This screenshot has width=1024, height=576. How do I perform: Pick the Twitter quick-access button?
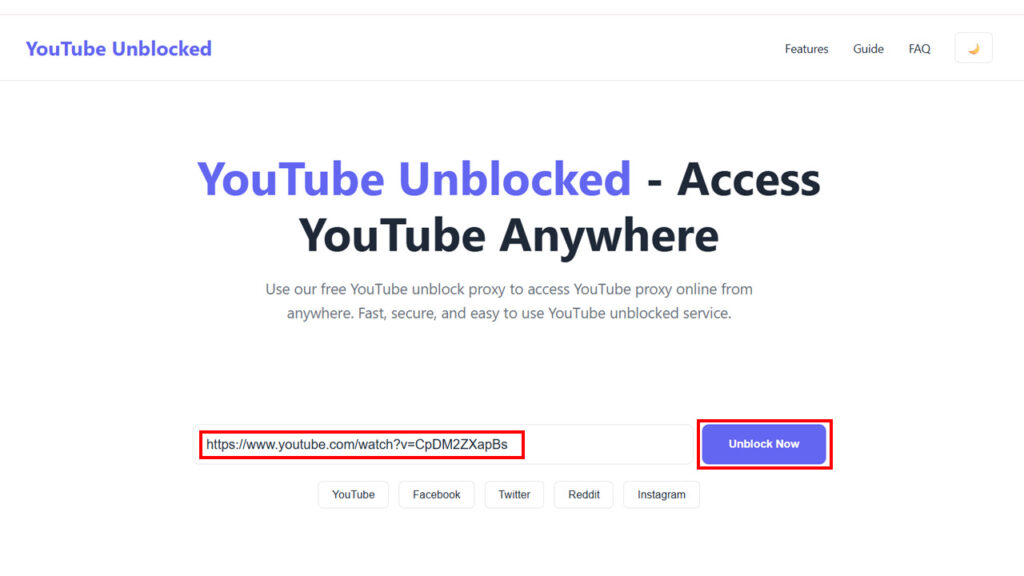coord(514,494)
